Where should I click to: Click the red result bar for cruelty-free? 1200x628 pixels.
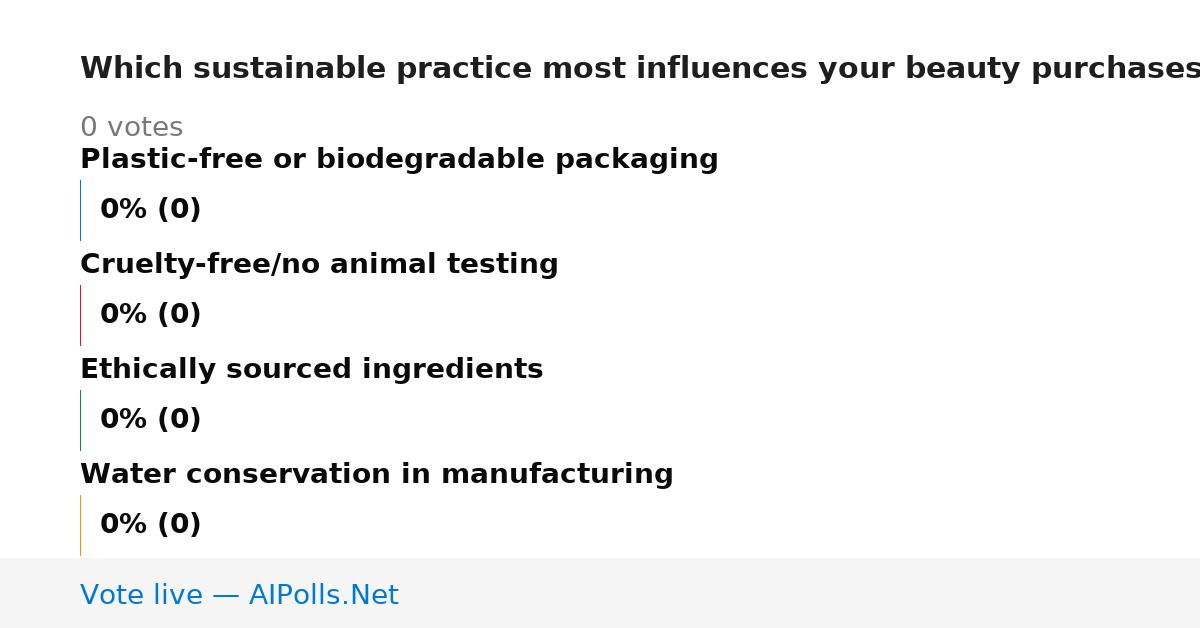click(80, 315)
